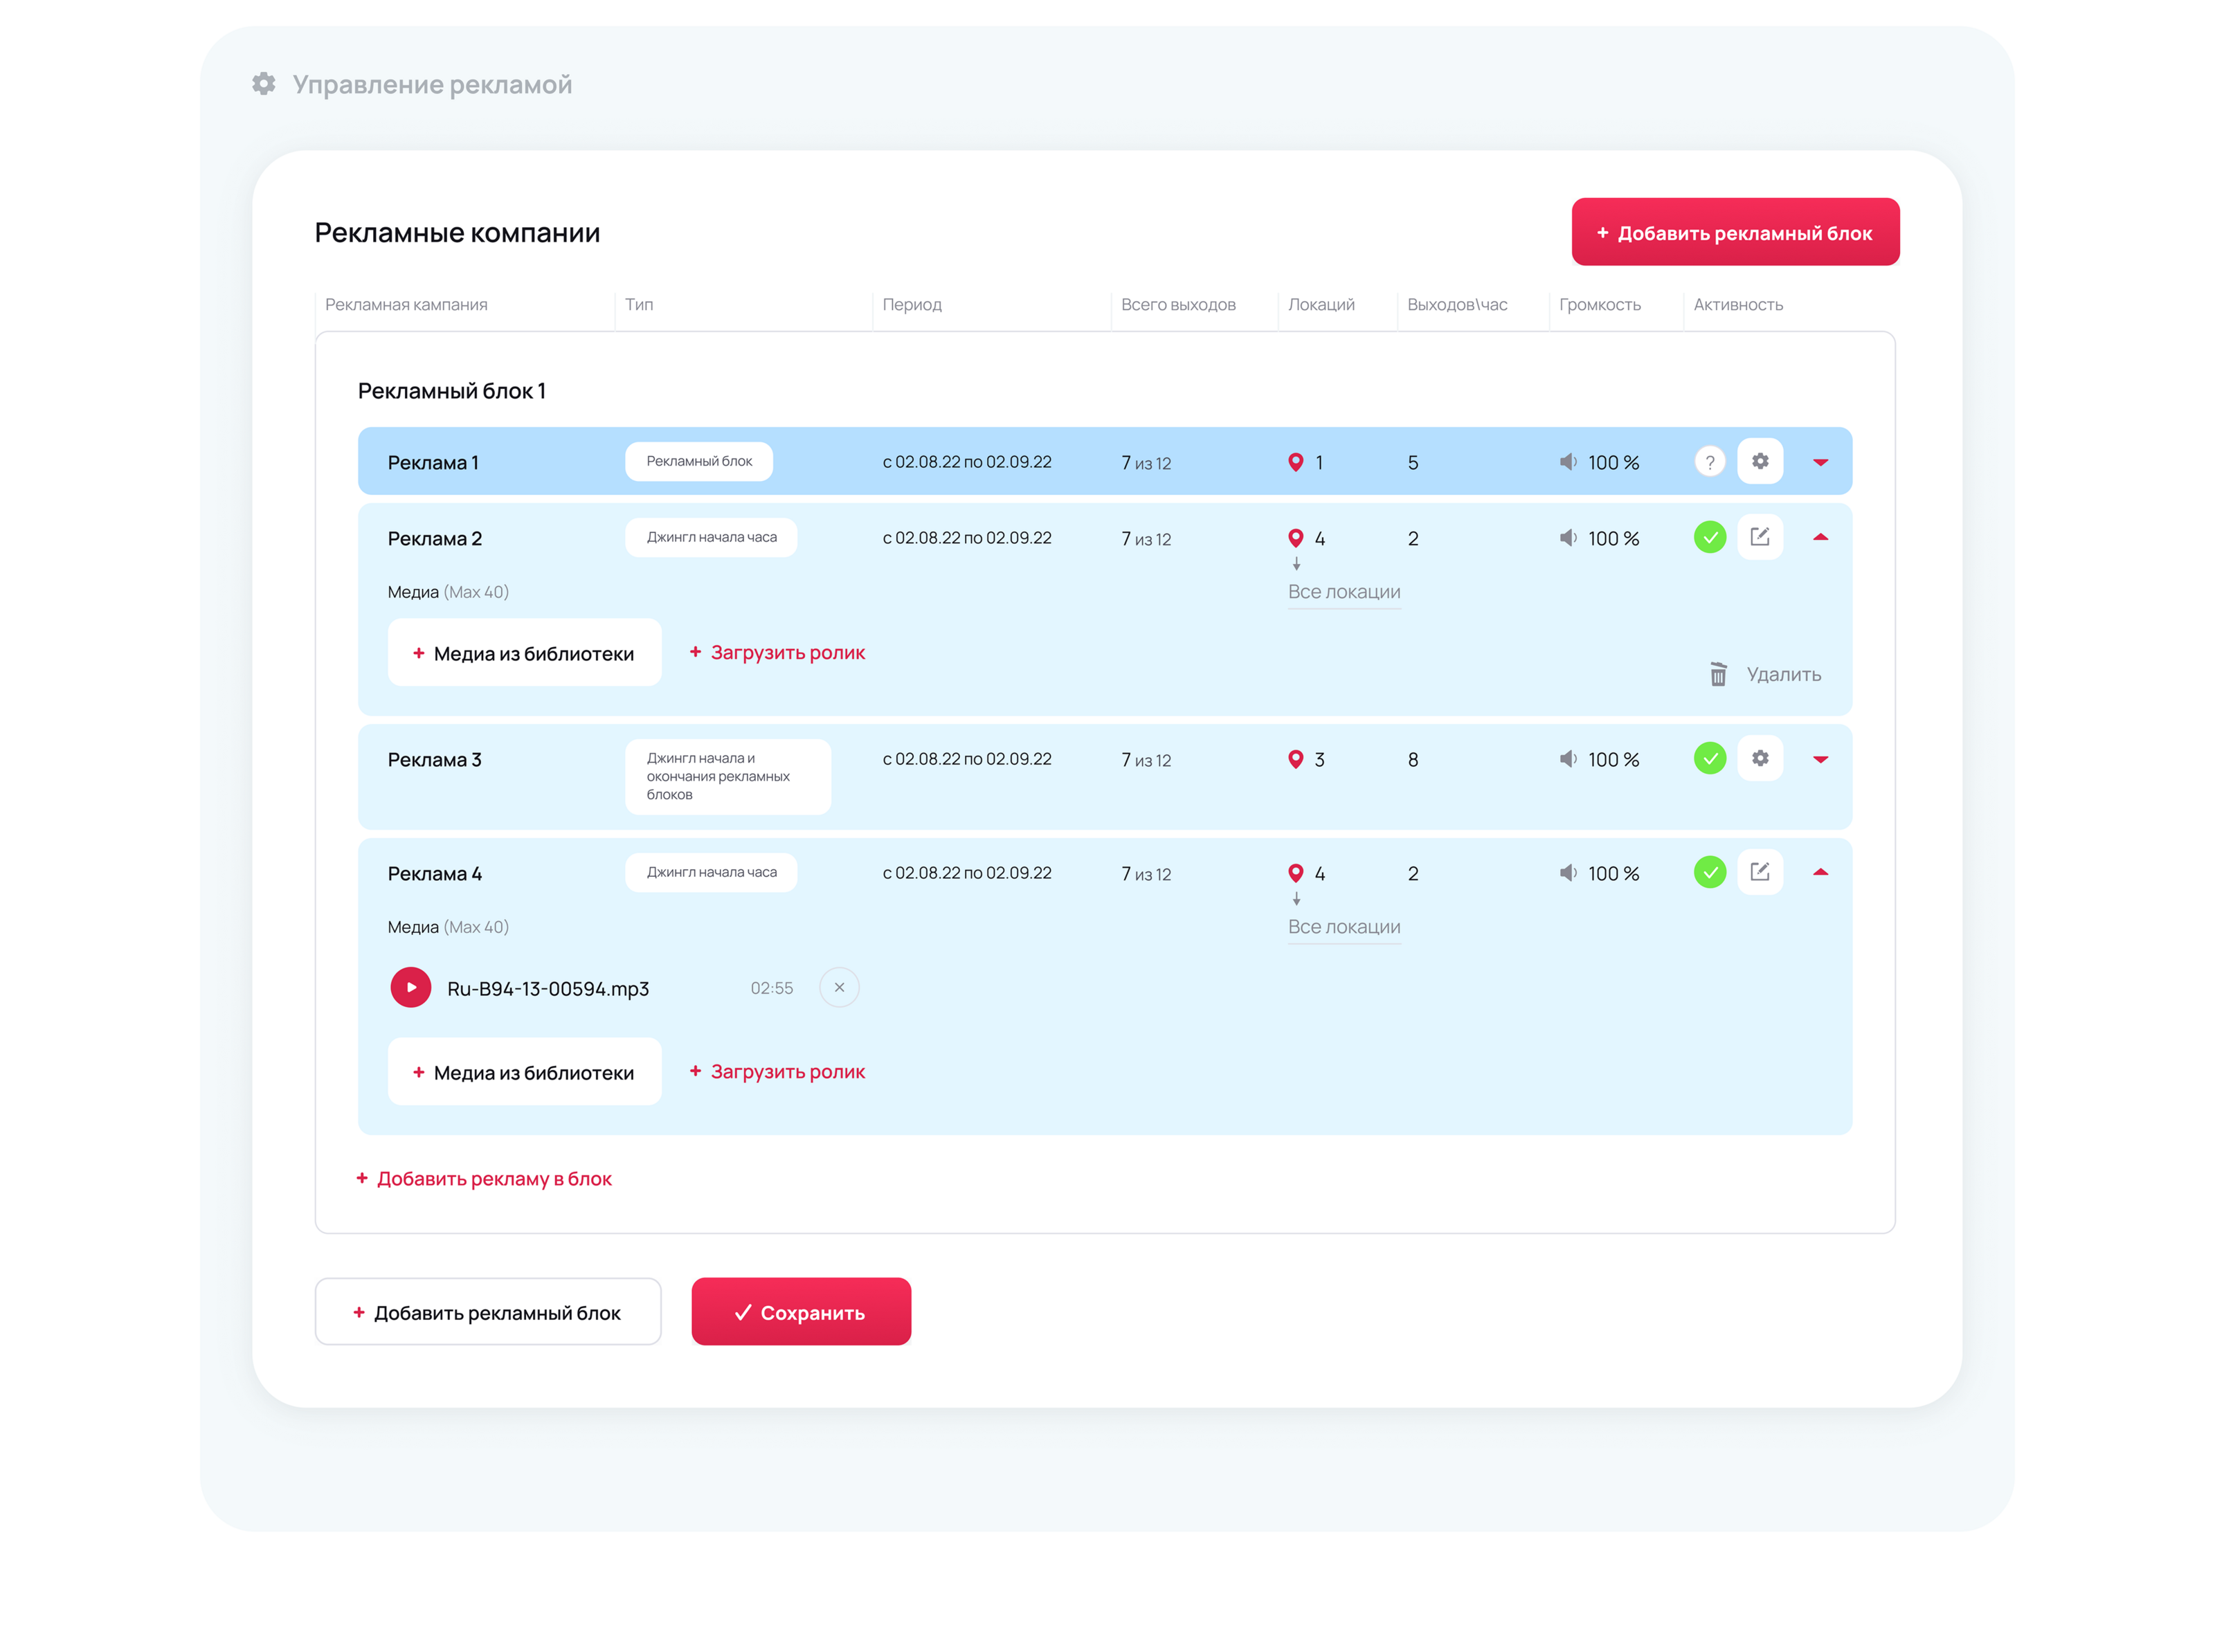Screen dimensions: 2215x1652
Task: Remove the Ru-B94-13-00594.mp3 file
Action: [x=838, y=987]
